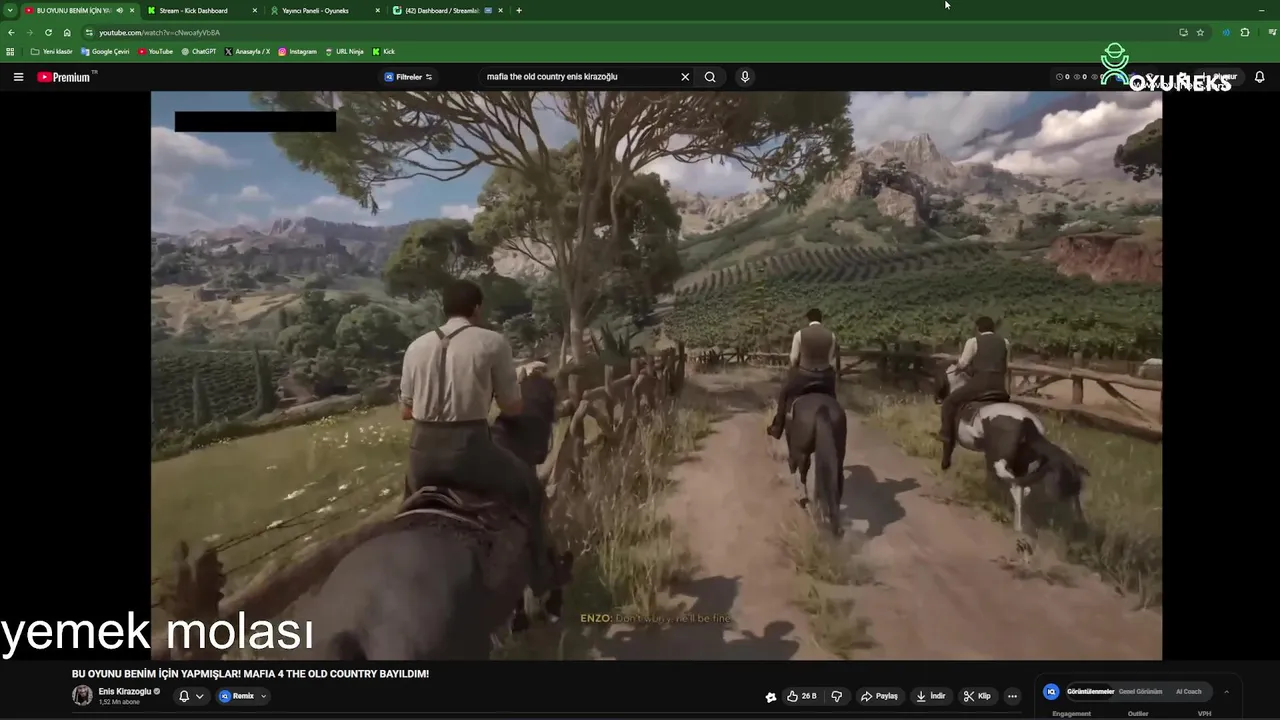Image resolution: width=1280 pixels, height=720 pixels.
Task: Bookmark this page with star icon
Action: [1200, 32]
